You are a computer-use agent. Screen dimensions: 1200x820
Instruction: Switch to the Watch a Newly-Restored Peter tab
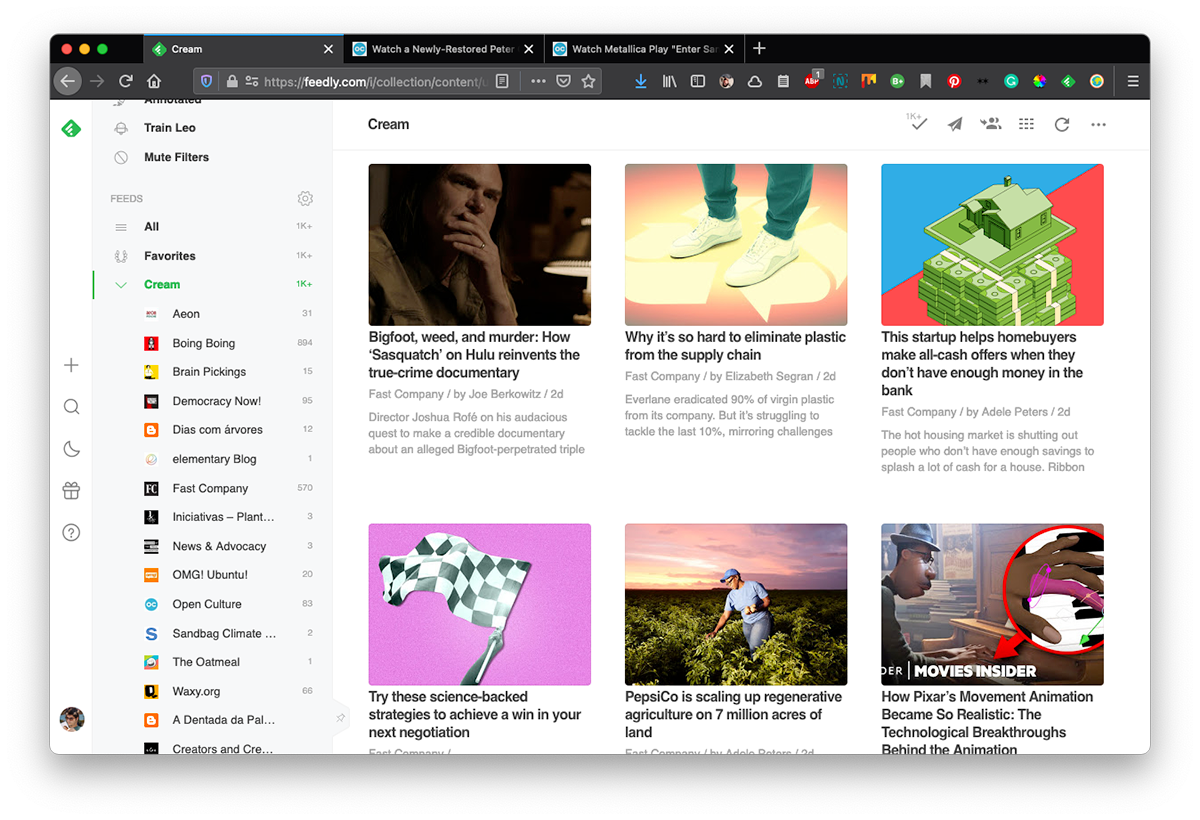pyautogui.click(x=443, y=49)
